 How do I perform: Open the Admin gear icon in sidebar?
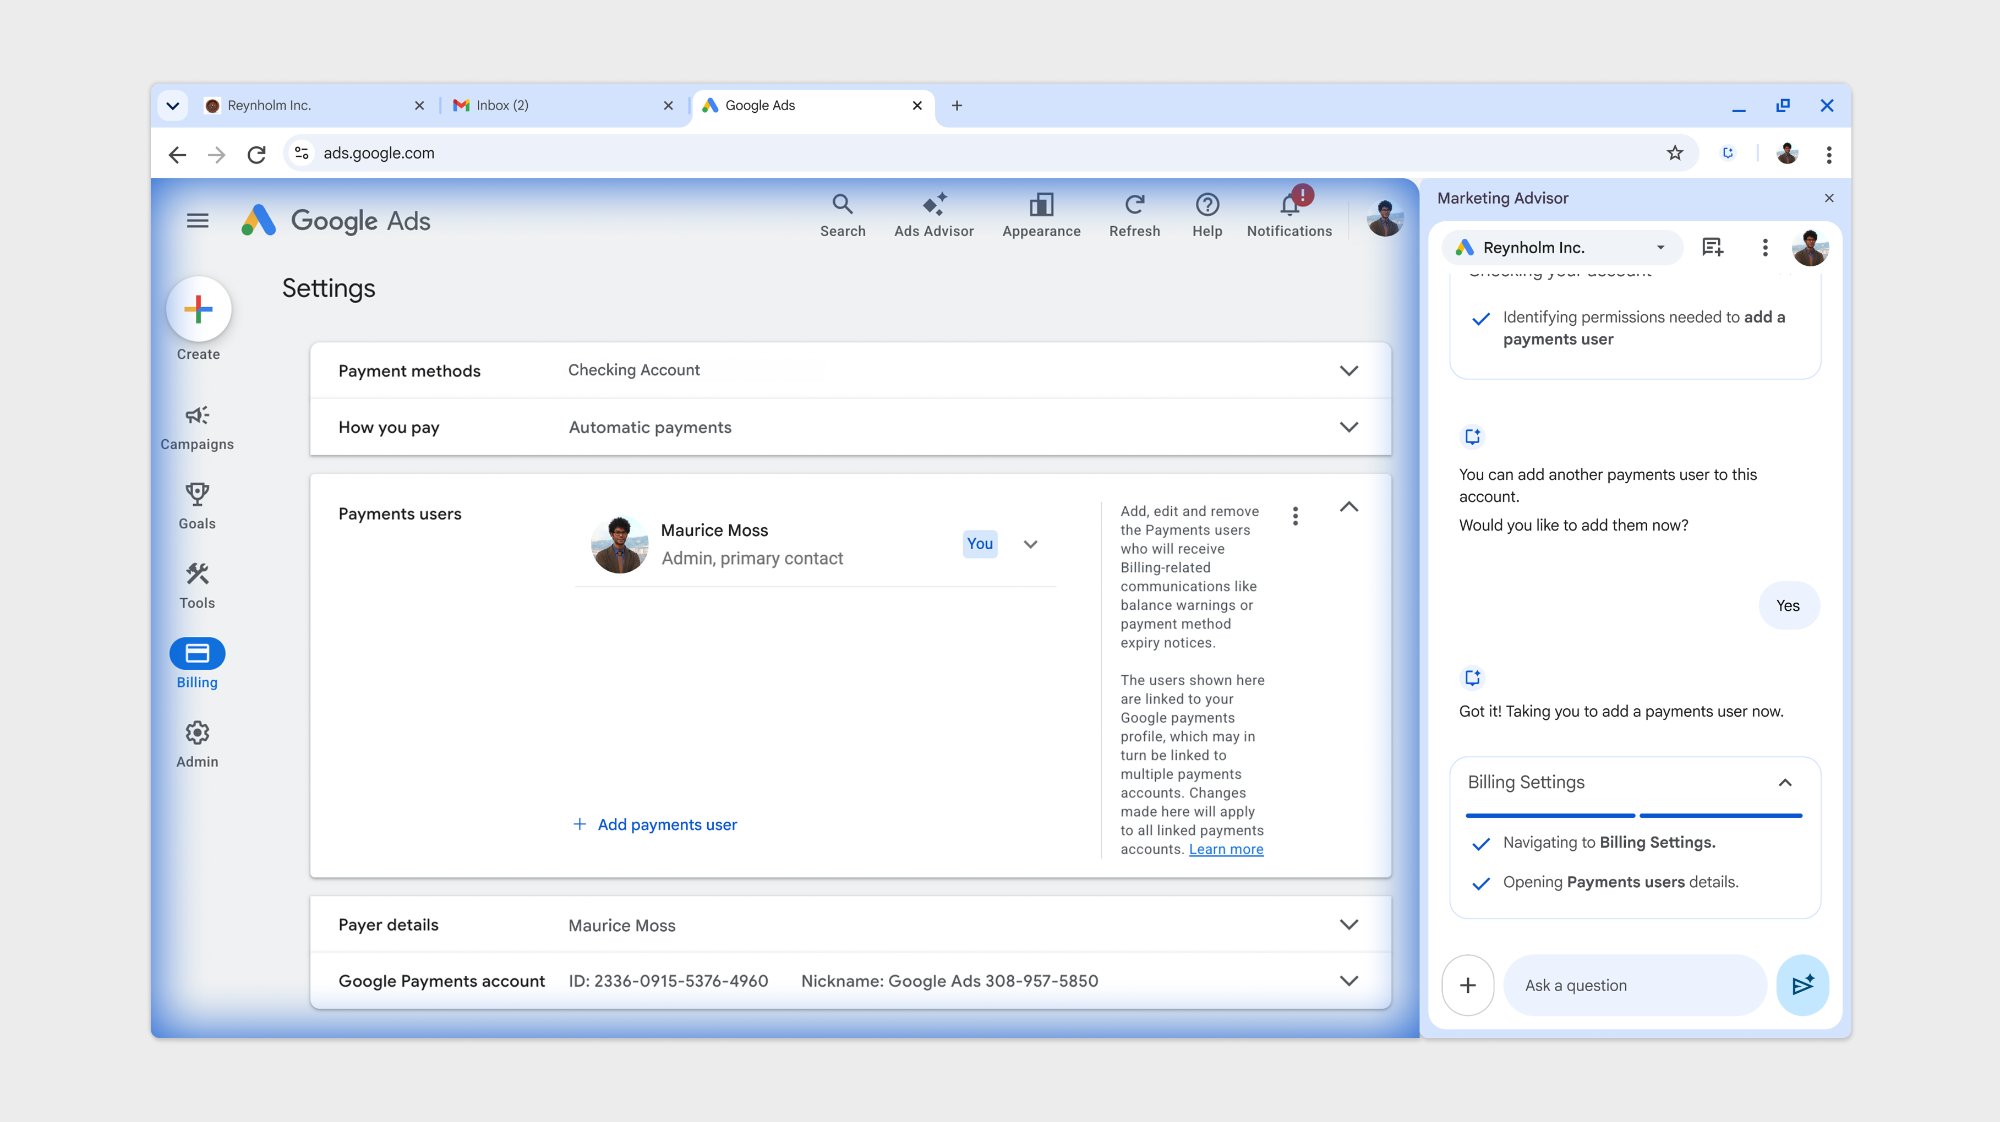click(x=197, y=733)
